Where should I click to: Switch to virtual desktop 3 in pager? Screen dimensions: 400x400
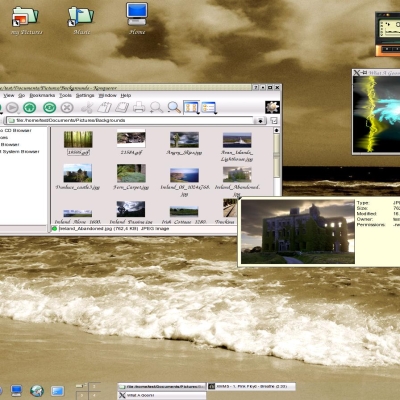(x=82, y=395)
